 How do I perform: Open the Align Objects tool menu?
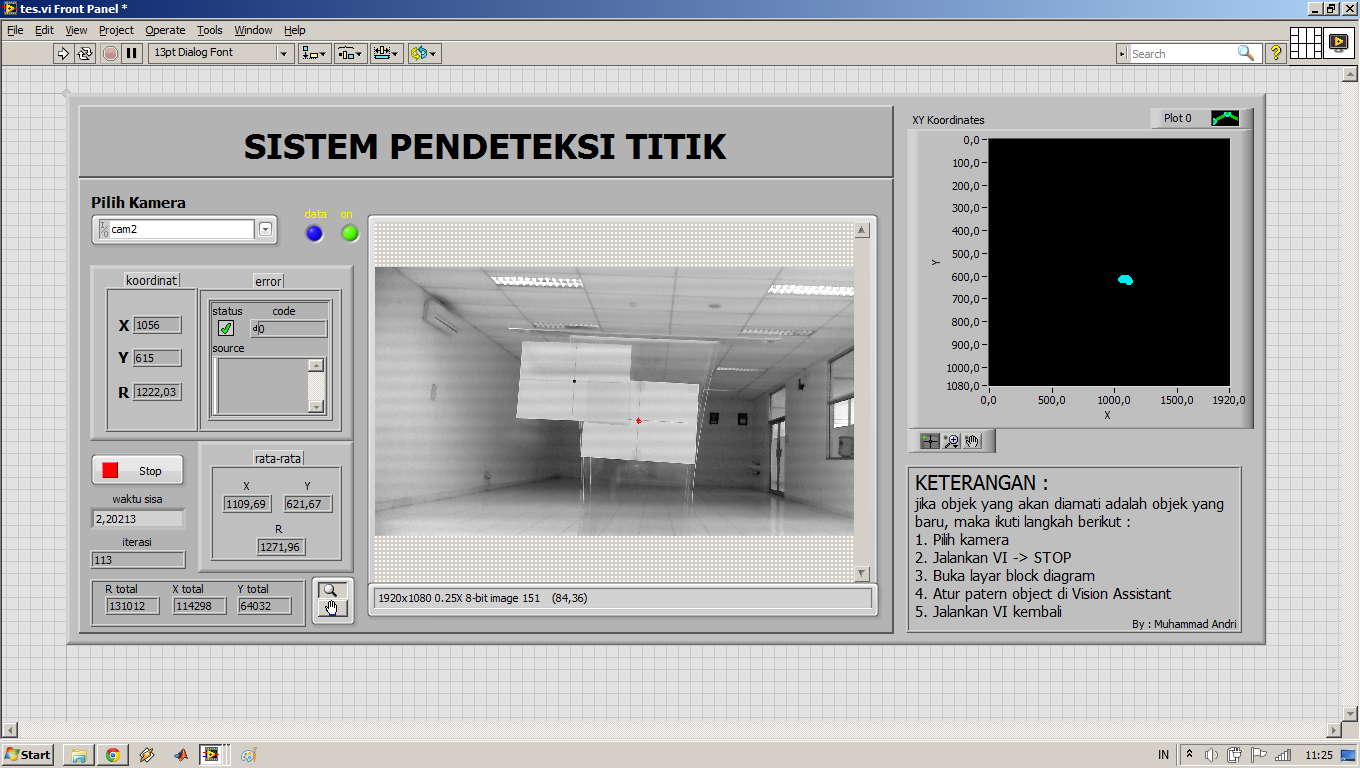[316, 53]
